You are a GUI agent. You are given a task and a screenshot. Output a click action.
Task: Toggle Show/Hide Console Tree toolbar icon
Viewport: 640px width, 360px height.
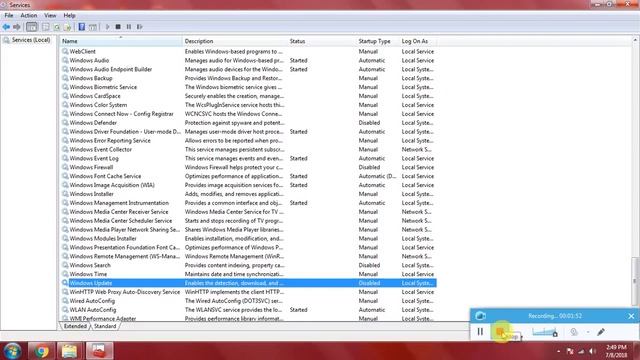[31, 27]
